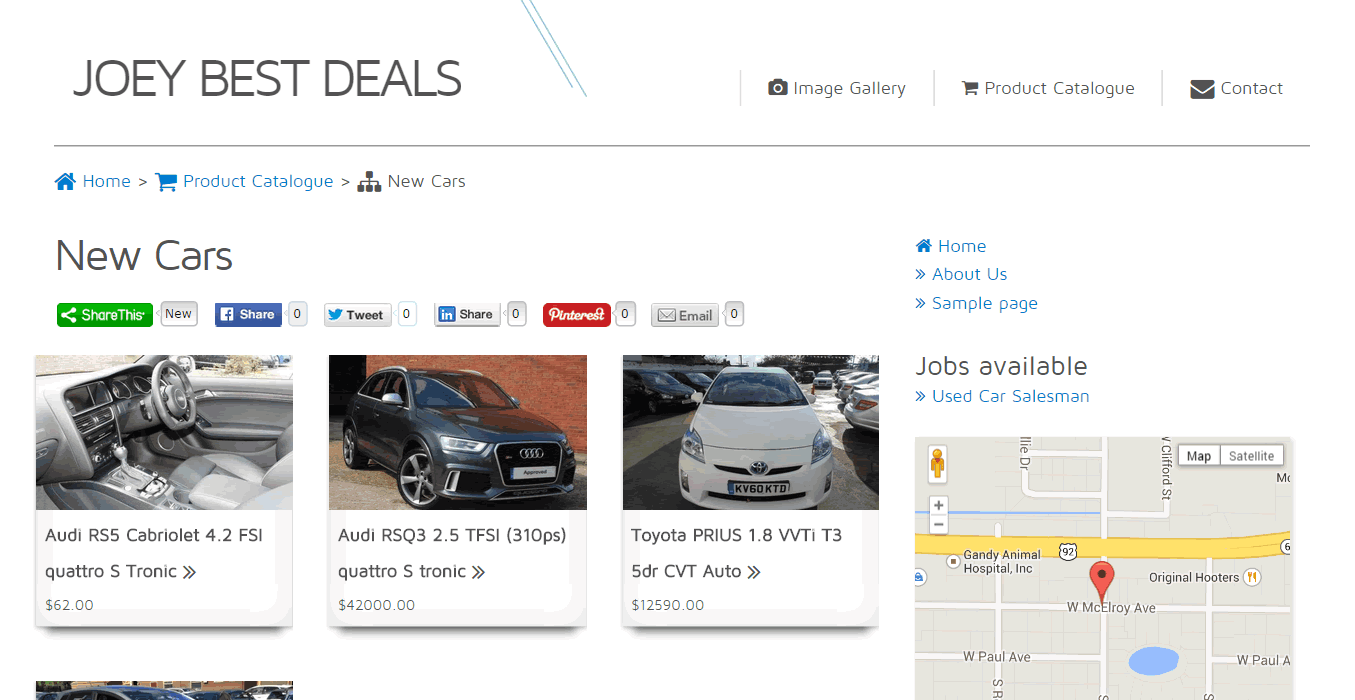Click the red location pin on map
Image resolution: width=1355 pixels, height=700 pixels.
click(x=1101, y=581)
